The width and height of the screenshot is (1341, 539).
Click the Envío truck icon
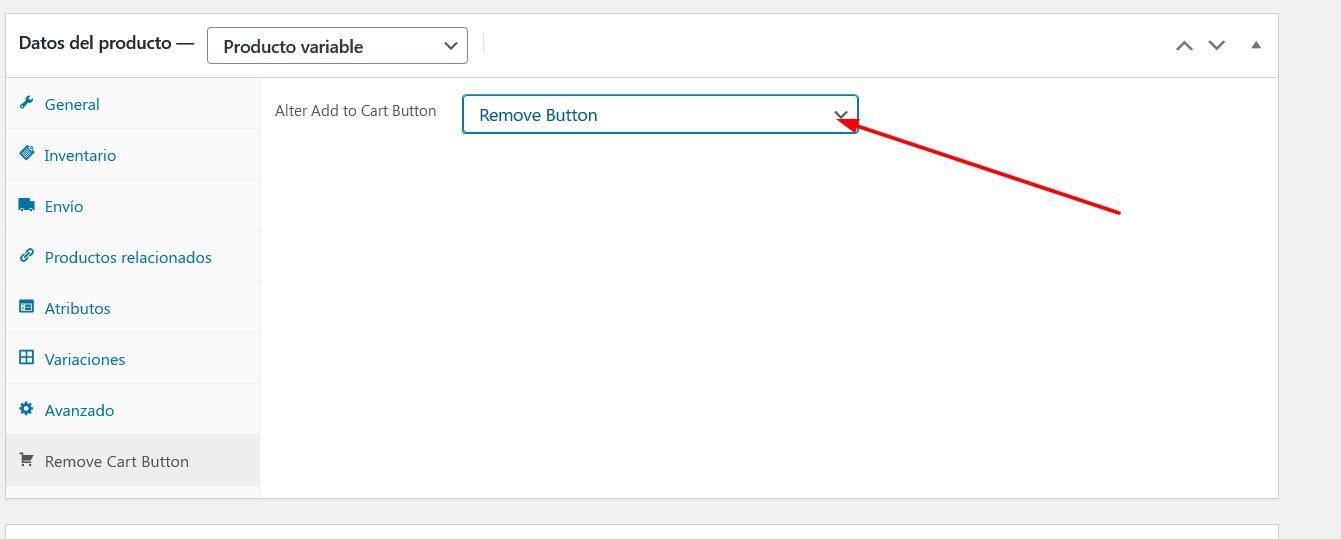(x=26, y=205)
